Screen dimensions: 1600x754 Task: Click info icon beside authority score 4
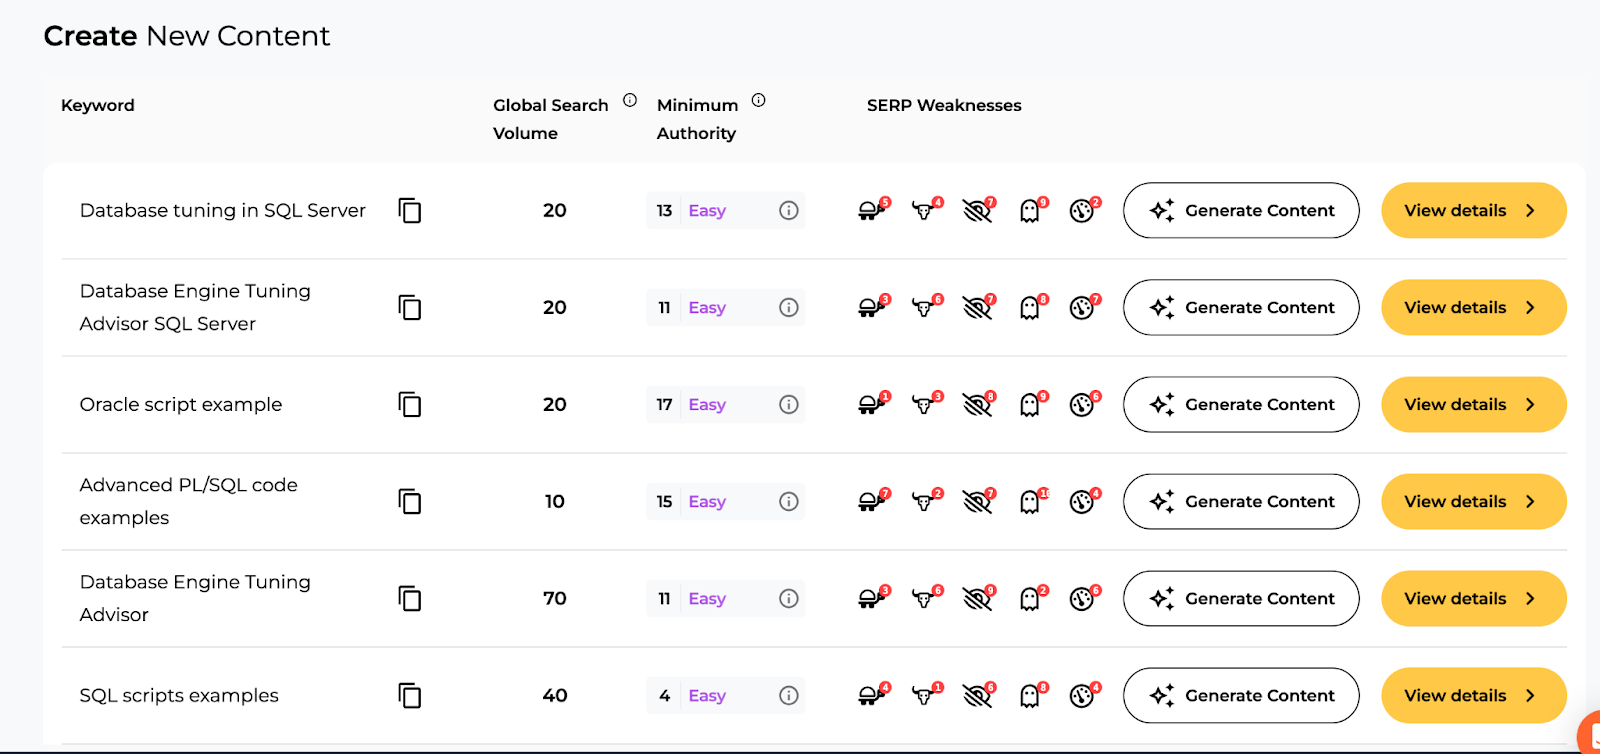click(x=789, y=696)
